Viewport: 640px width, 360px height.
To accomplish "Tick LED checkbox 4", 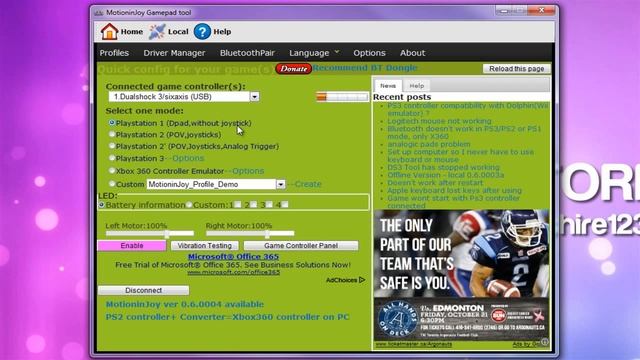I will [285, 204].
